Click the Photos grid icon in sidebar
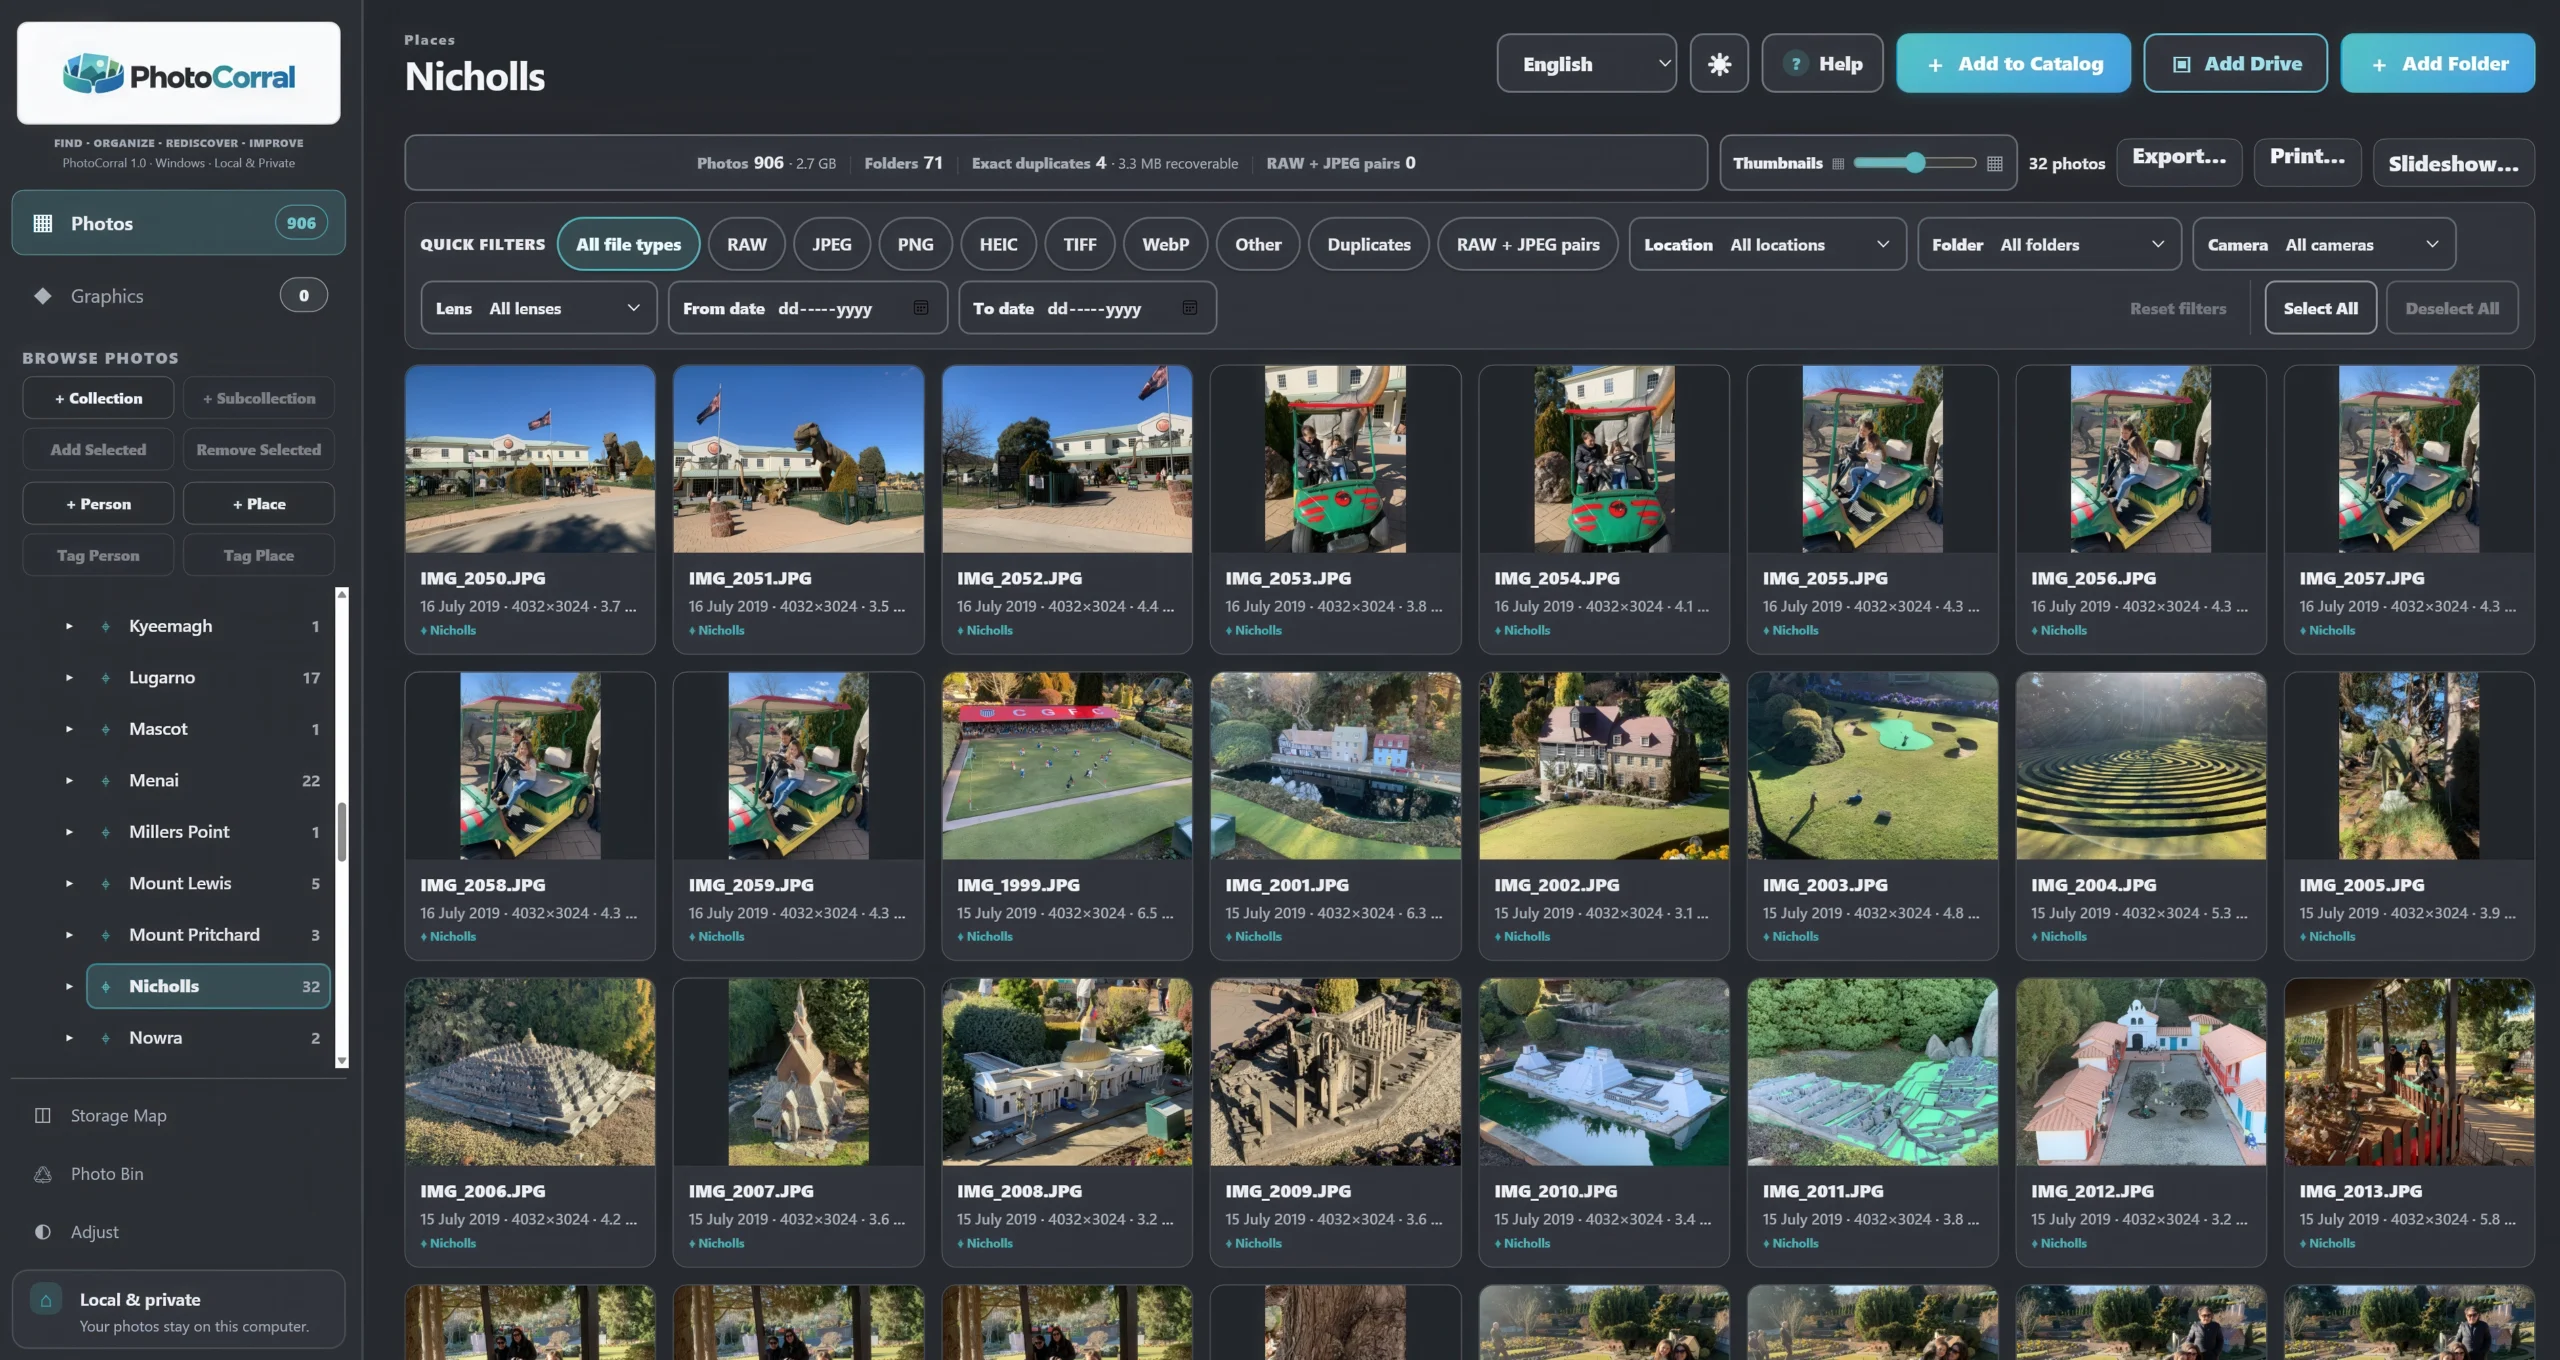 (x=43, y=223)
